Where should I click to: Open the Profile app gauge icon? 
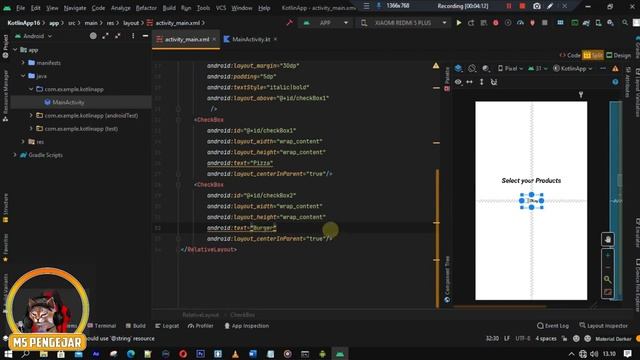pos(520,23)
